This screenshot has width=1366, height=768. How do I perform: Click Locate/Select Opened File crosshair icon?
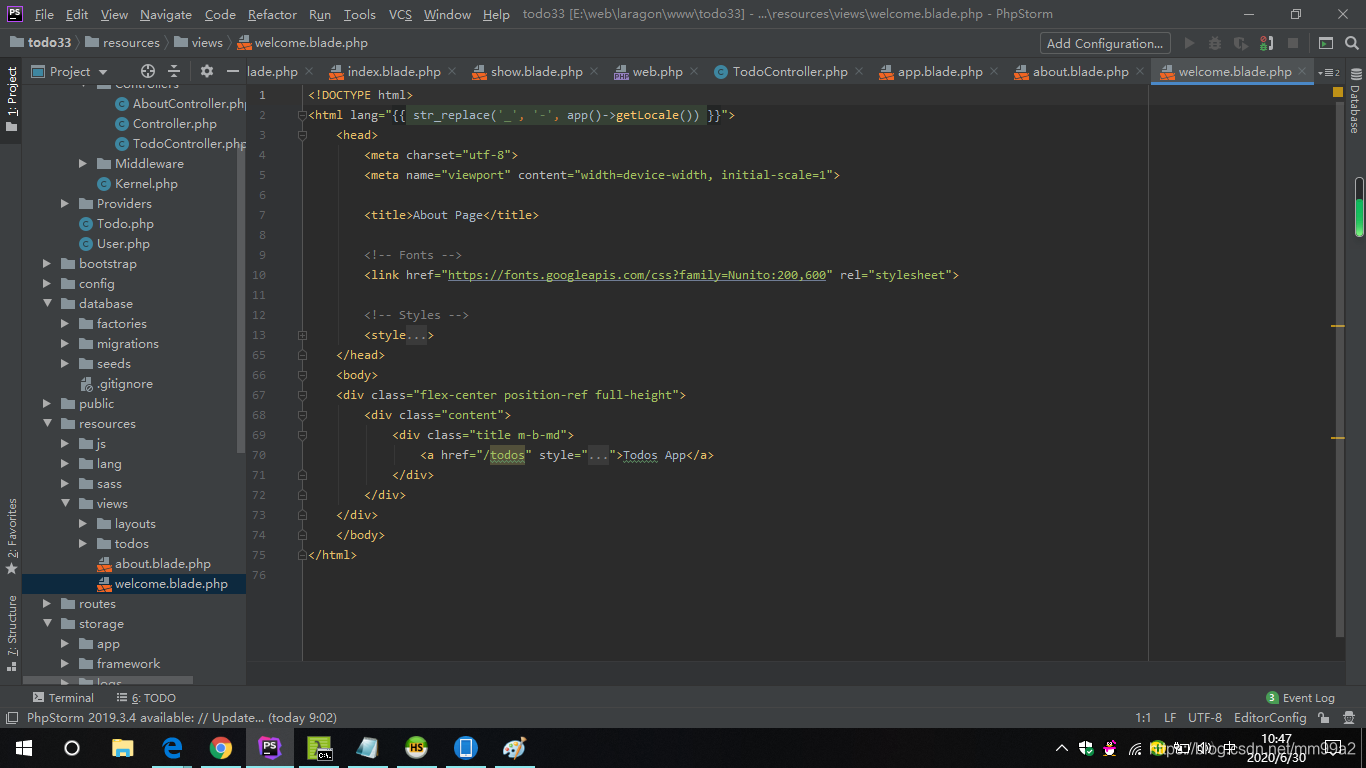coord(148,71)
